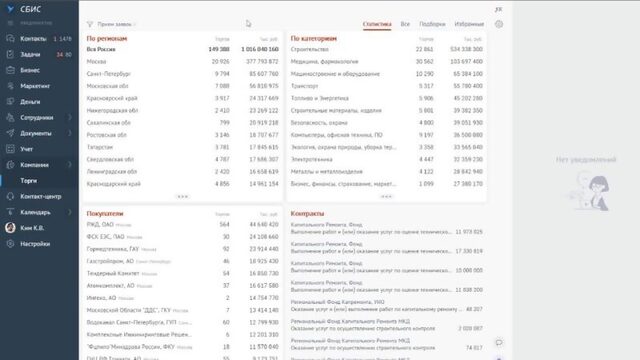Show more regions via the По регионам ellipsis
The width and height of the screenshot is (640, 360).
coord(182,197)
